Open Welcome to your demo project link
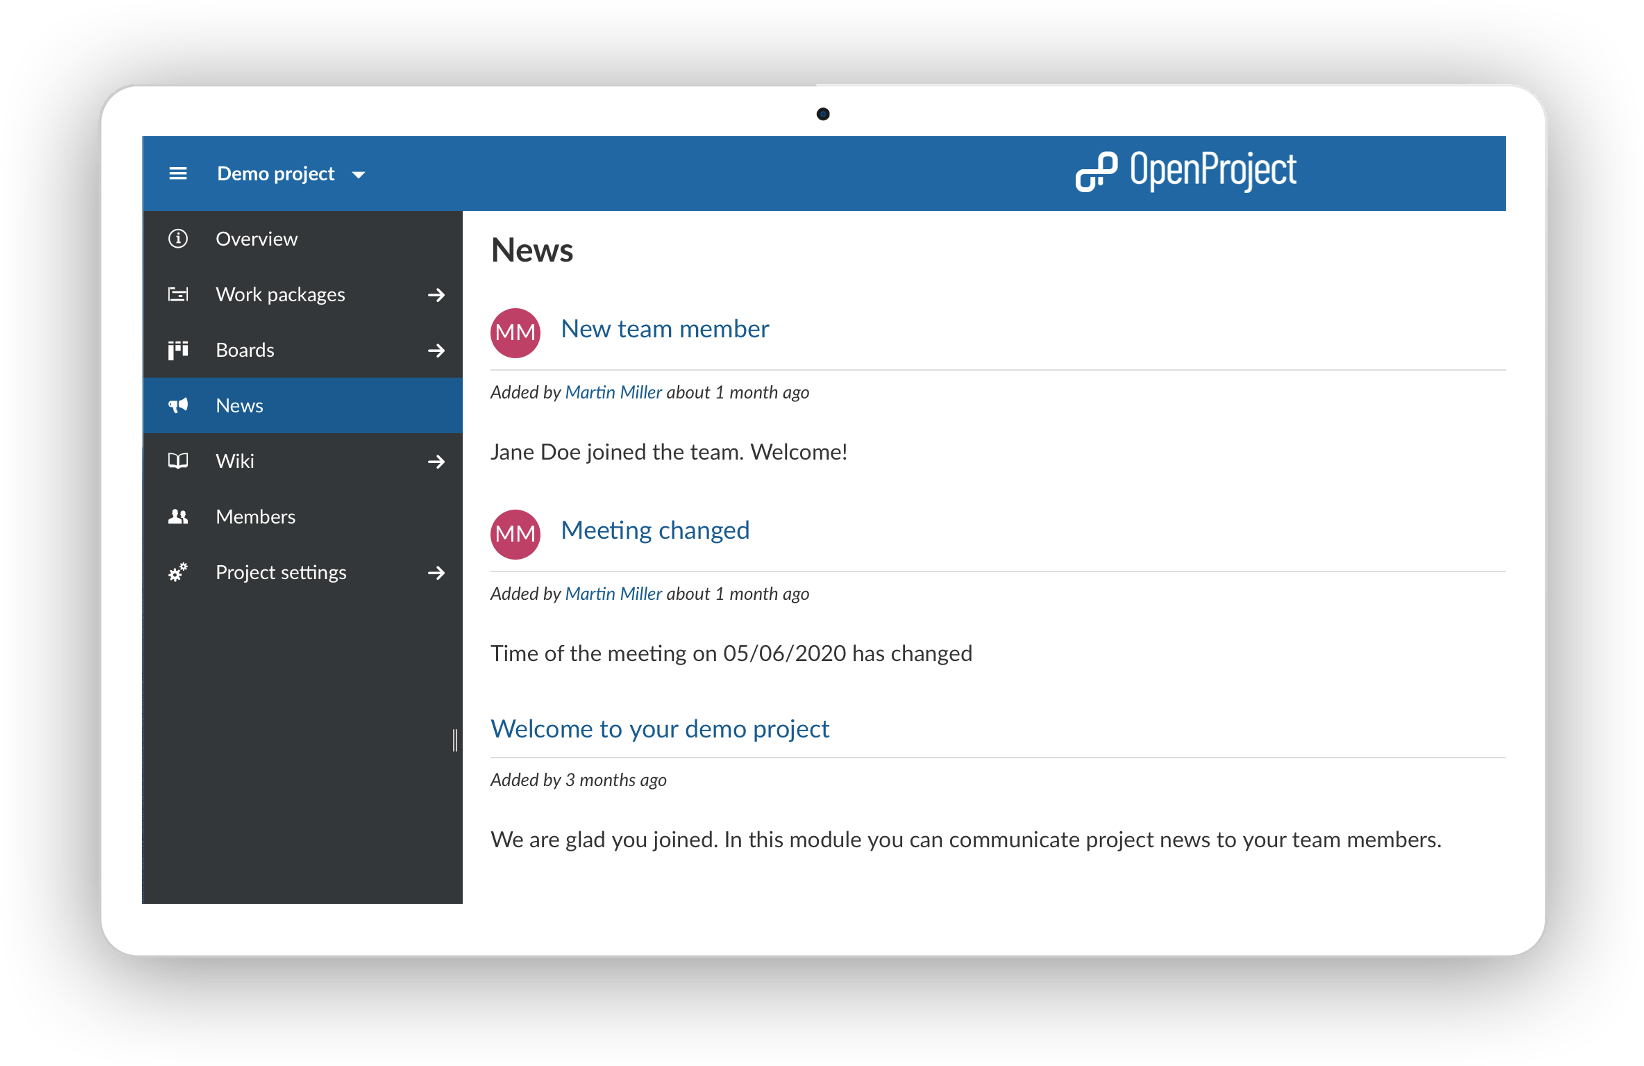The image size is (1644, 1066). [660, 729]
